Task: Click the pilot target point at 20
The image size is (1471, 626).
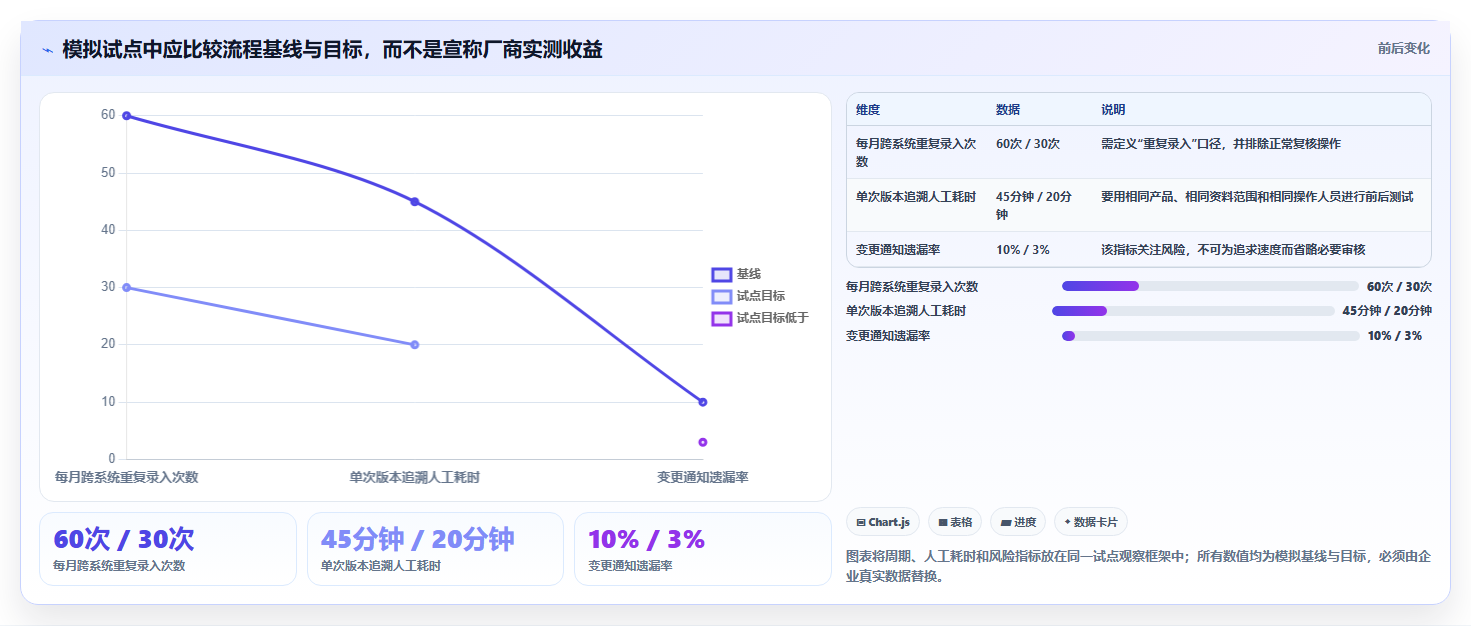Action: click(x=415, y=345)
